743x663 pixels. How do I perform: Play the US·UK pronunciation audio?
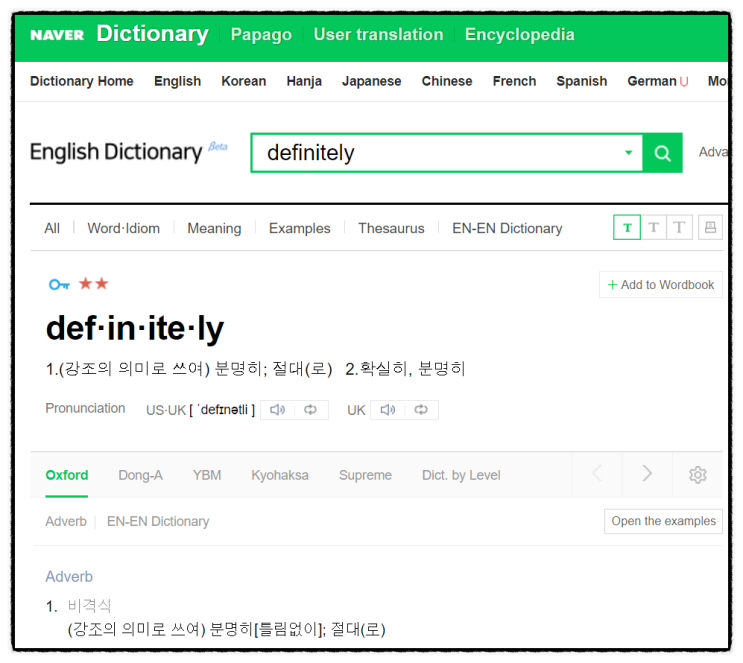pyautogui.click(x=278, y=410)
